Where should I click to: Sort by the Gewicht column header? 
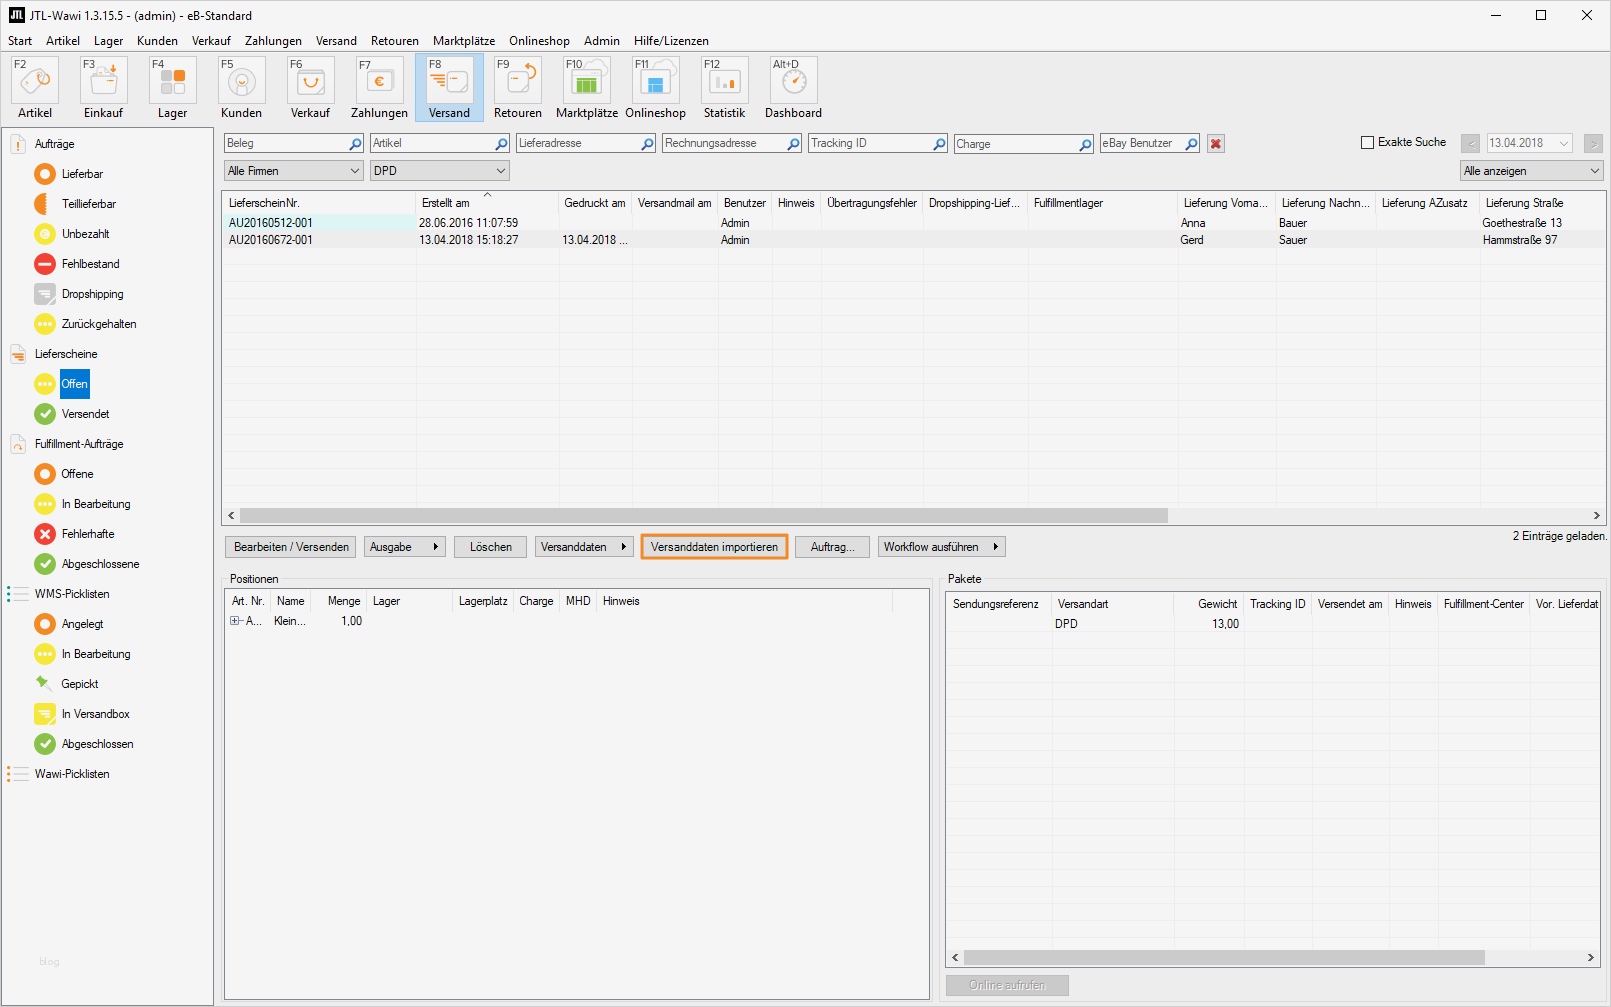[x=1217, y=604]
